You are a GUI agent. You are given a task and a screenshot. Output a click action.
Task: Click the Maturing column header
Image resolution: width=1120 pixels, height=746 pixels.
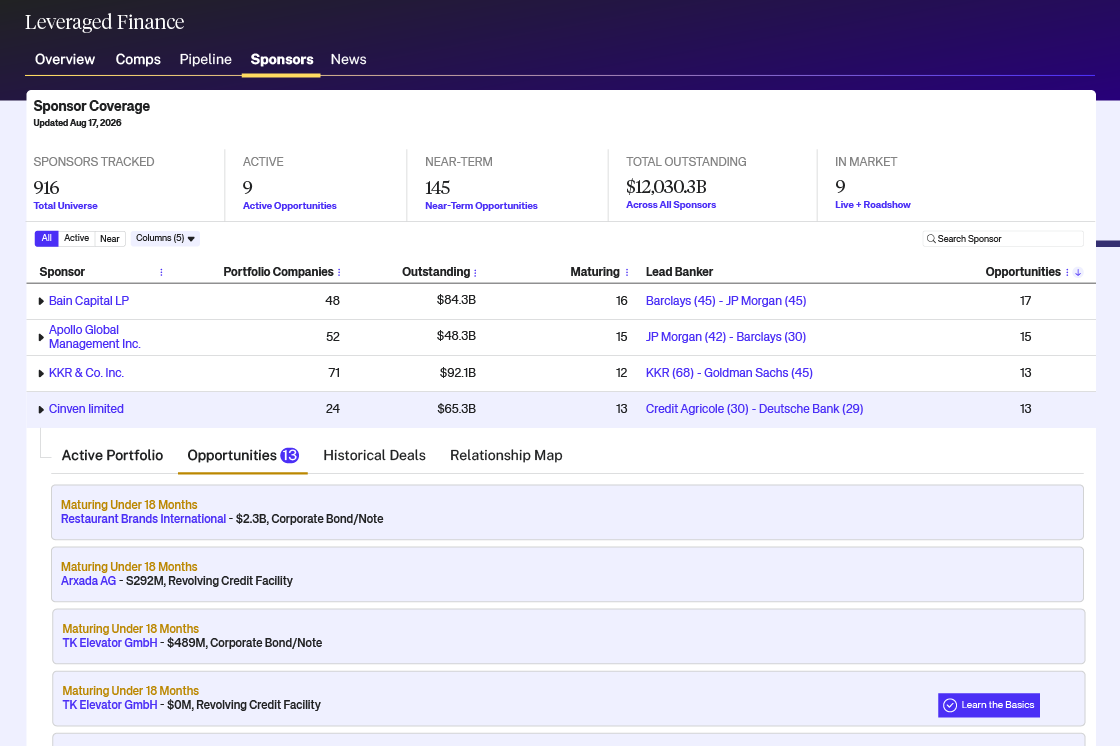594,272
